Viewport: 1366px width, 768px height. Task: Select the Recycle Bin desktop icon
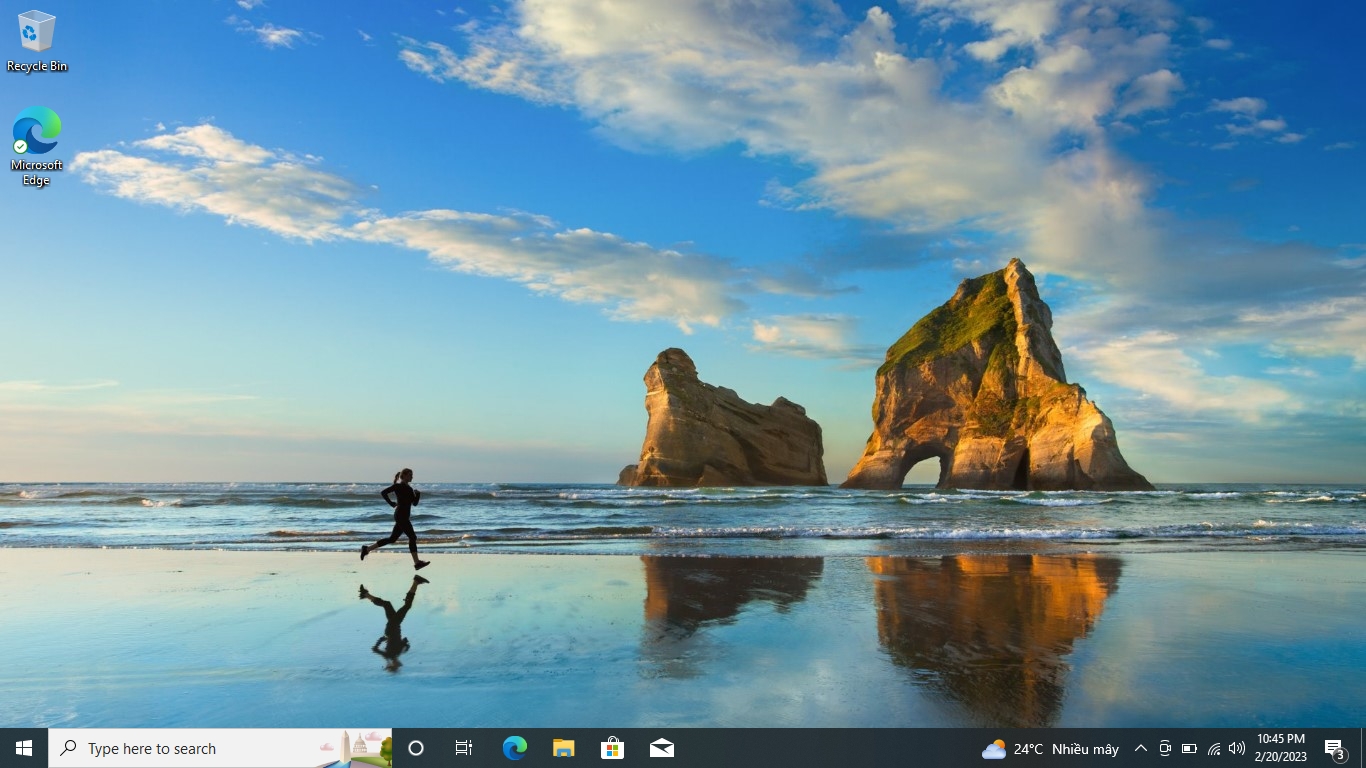point(37,41)
